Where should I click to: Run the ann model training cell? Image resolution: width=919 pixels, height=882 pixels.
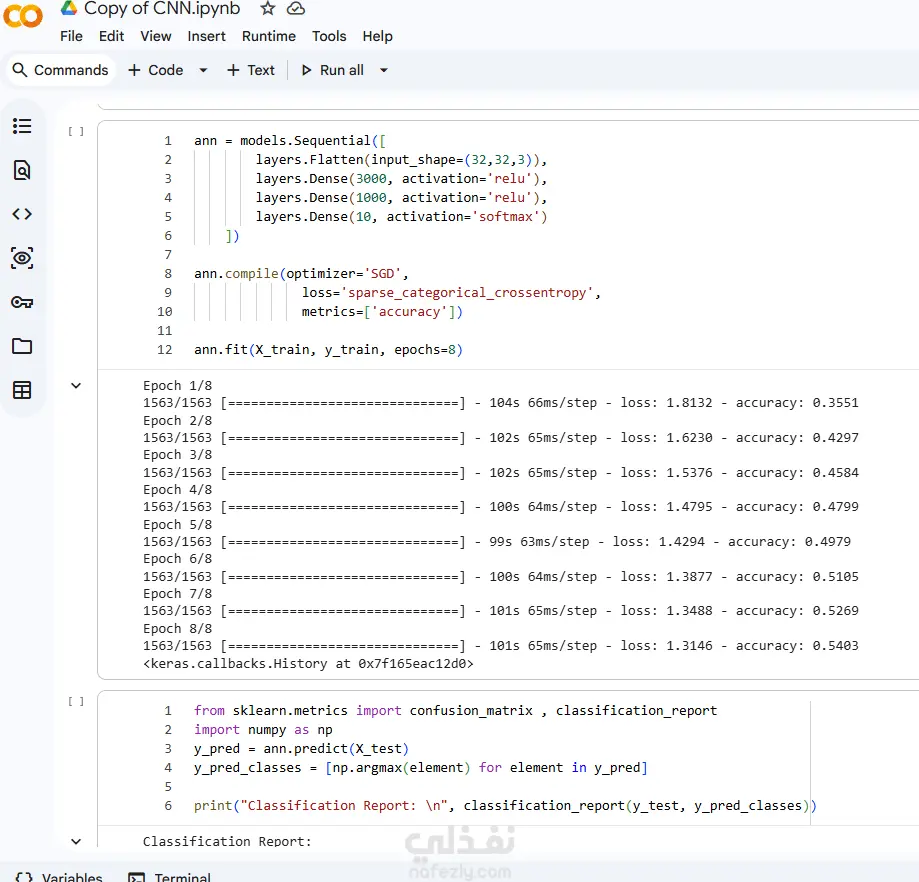76,131
